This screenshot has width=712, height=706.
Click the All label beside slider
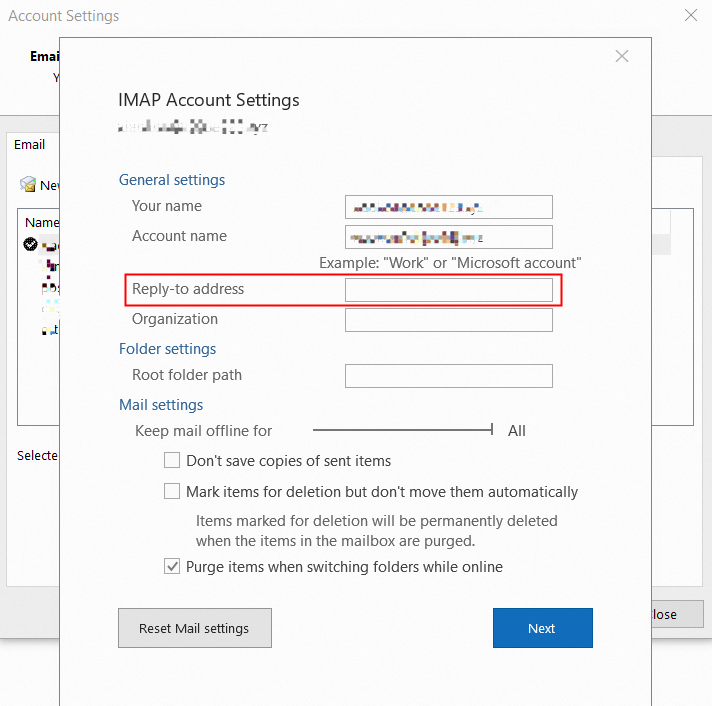(x=516, y=430)
